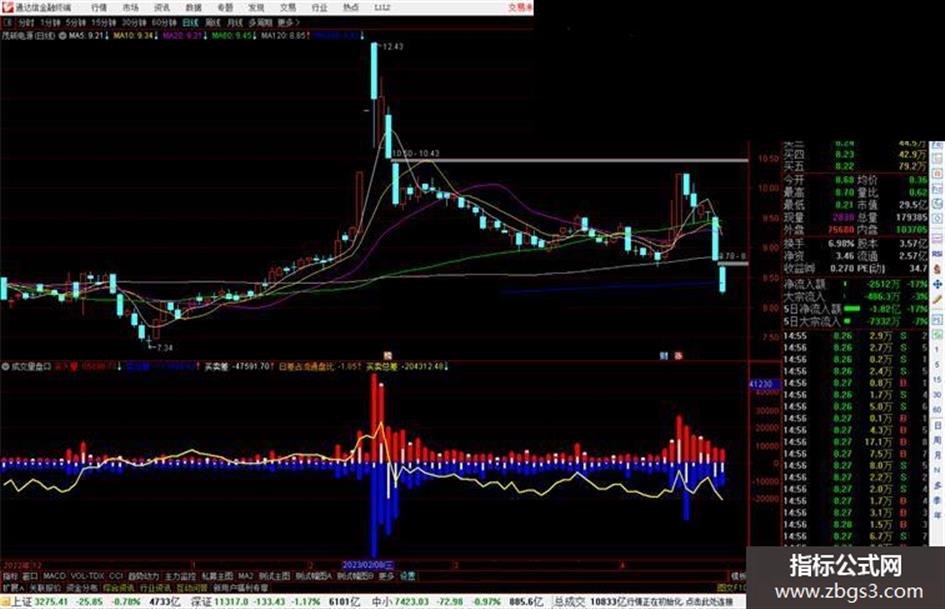The width and height of the screenshot is (945, 609).
Task: Click the RSI icon in right sidebar
Action: pos(937,254)
